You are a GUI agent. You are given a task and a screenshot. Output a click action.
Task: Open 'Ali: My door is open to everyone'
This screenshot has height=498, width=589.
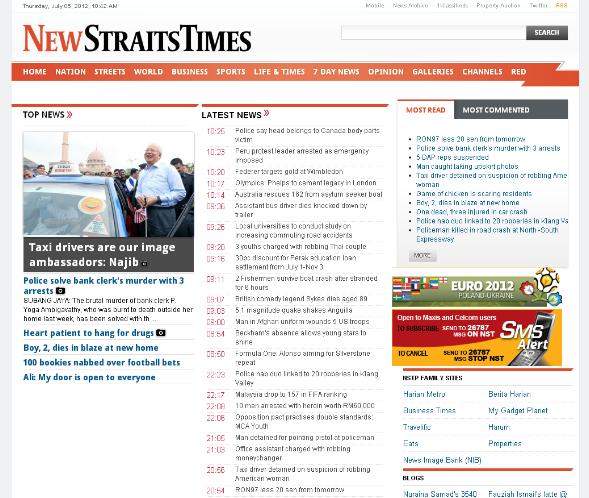pos(89,377)
